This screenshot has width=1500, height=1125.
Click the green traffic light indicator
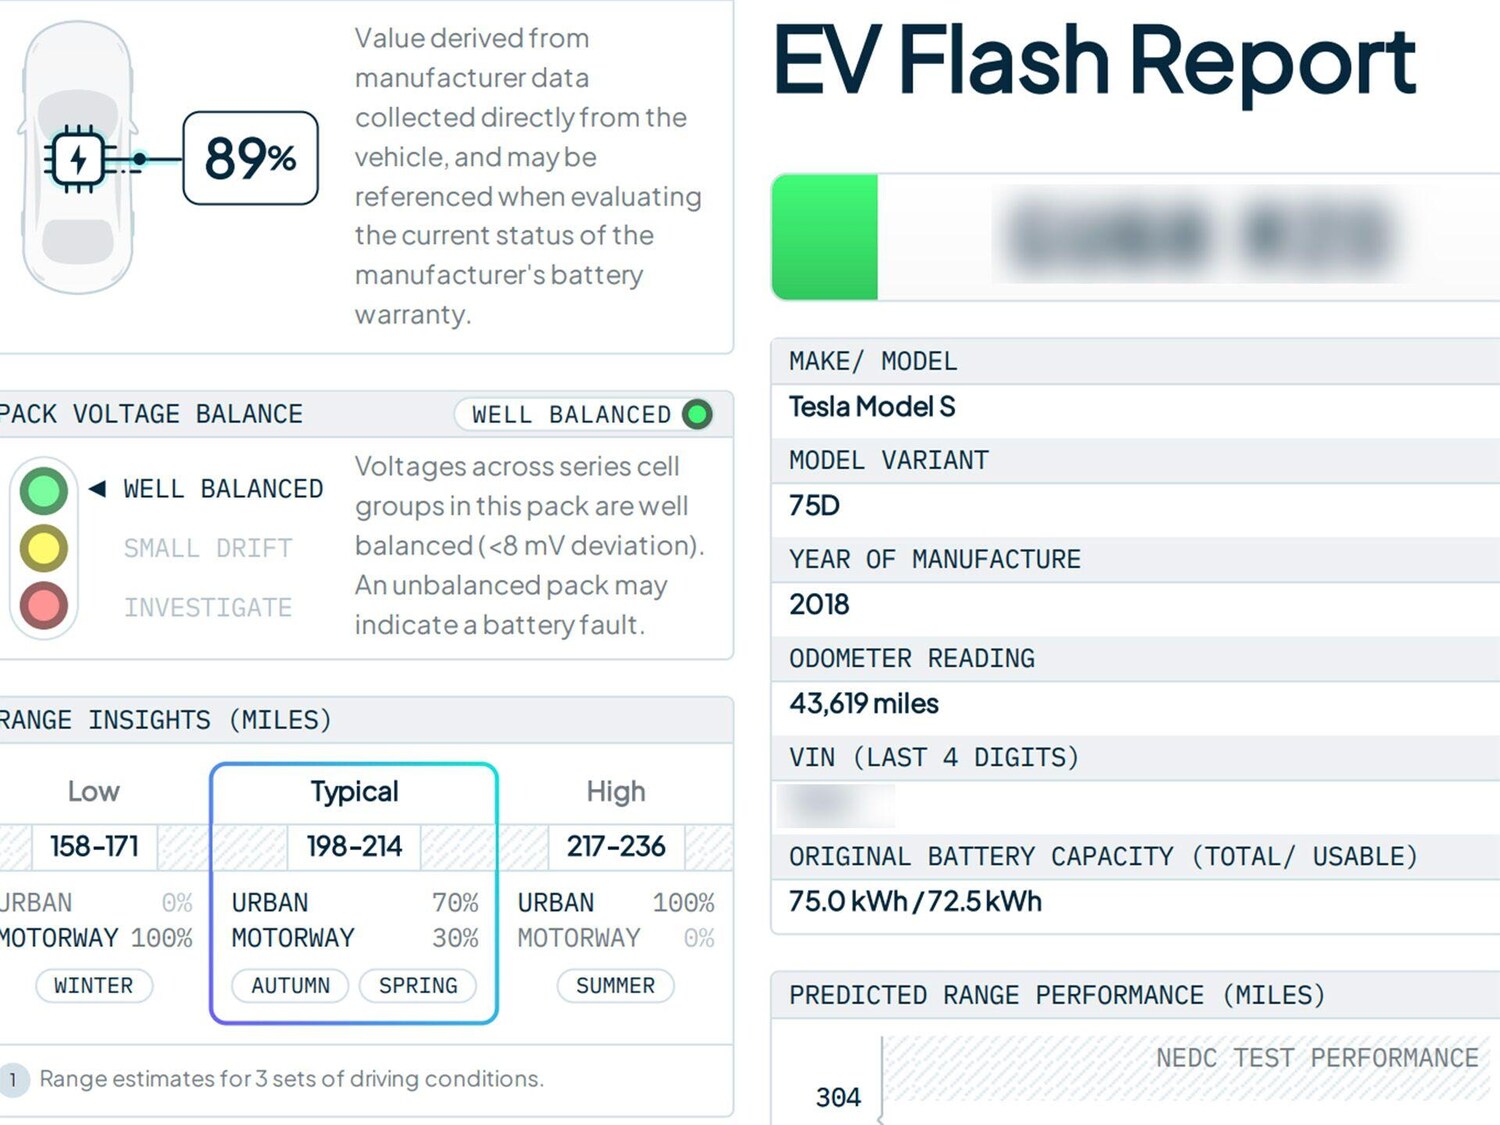coord(44,490)
